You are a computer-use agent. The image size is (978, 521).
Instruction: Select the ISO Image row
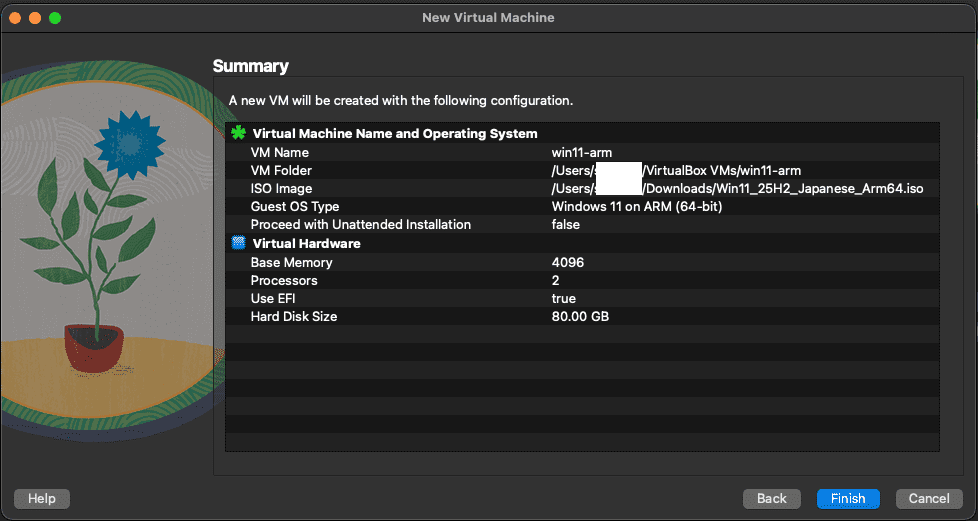click(281, 188)
